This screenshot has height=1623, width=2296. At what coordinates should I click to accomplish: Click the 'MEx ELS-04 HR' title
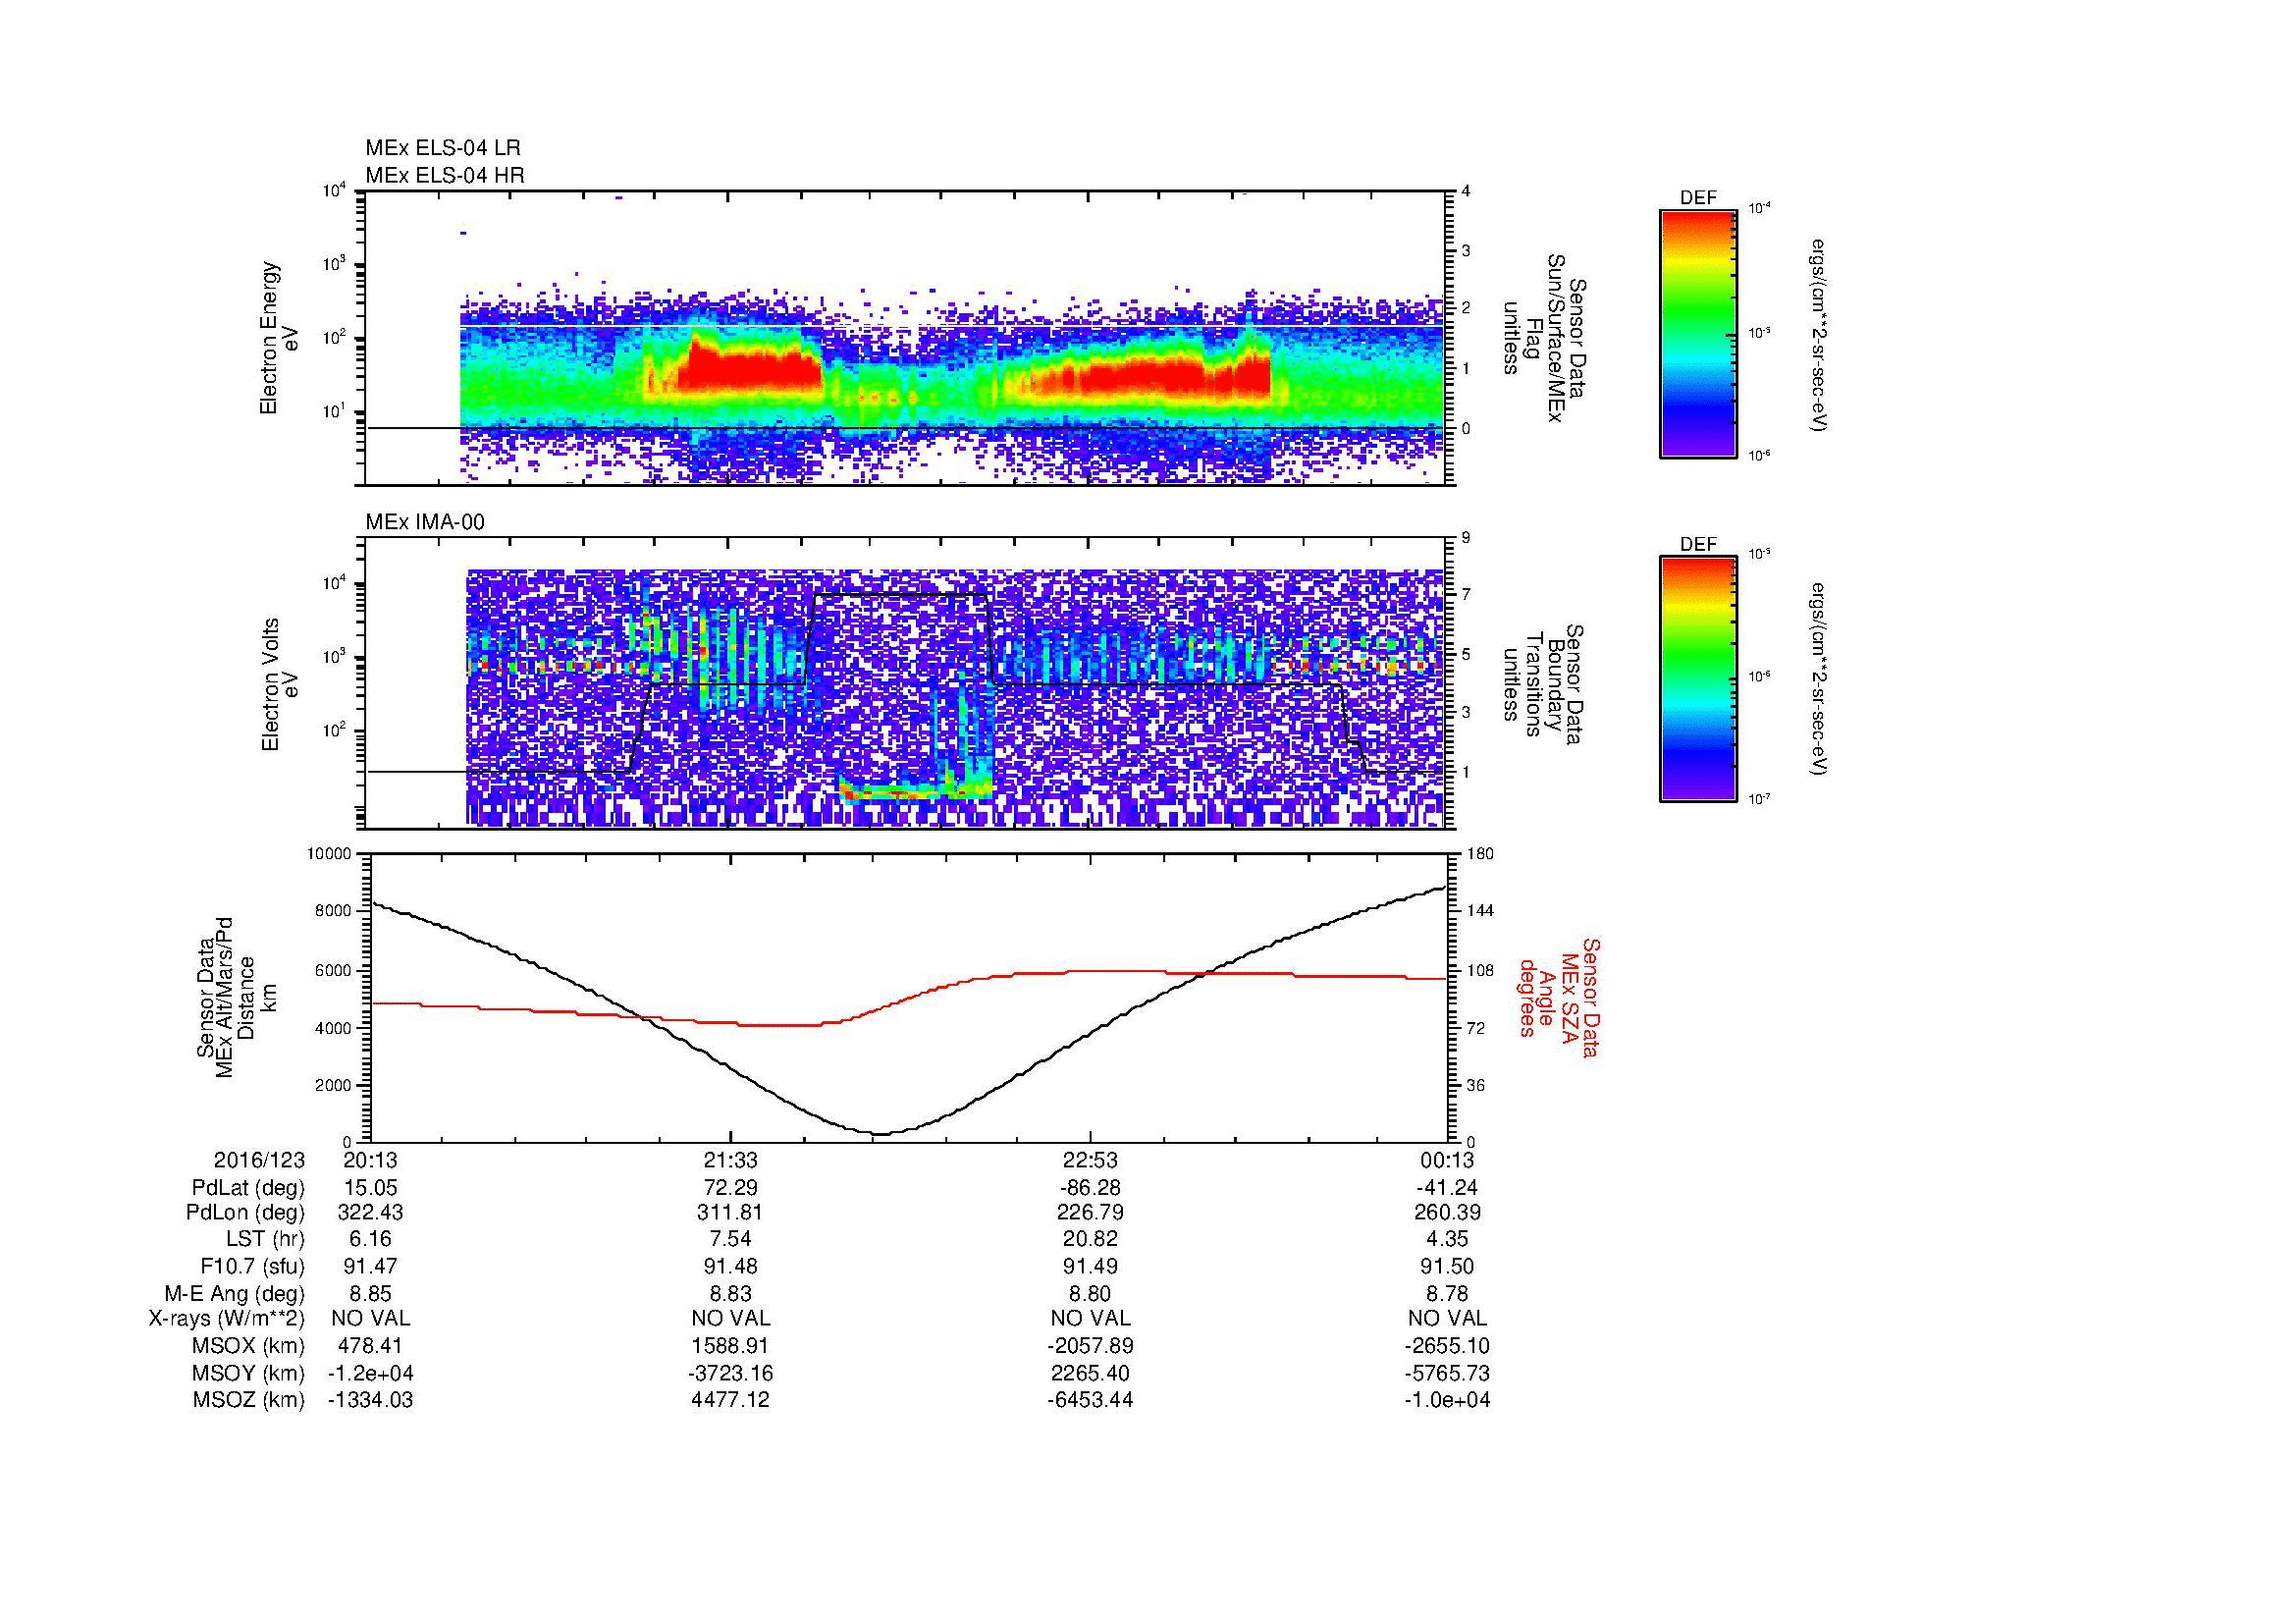(445, 176)
